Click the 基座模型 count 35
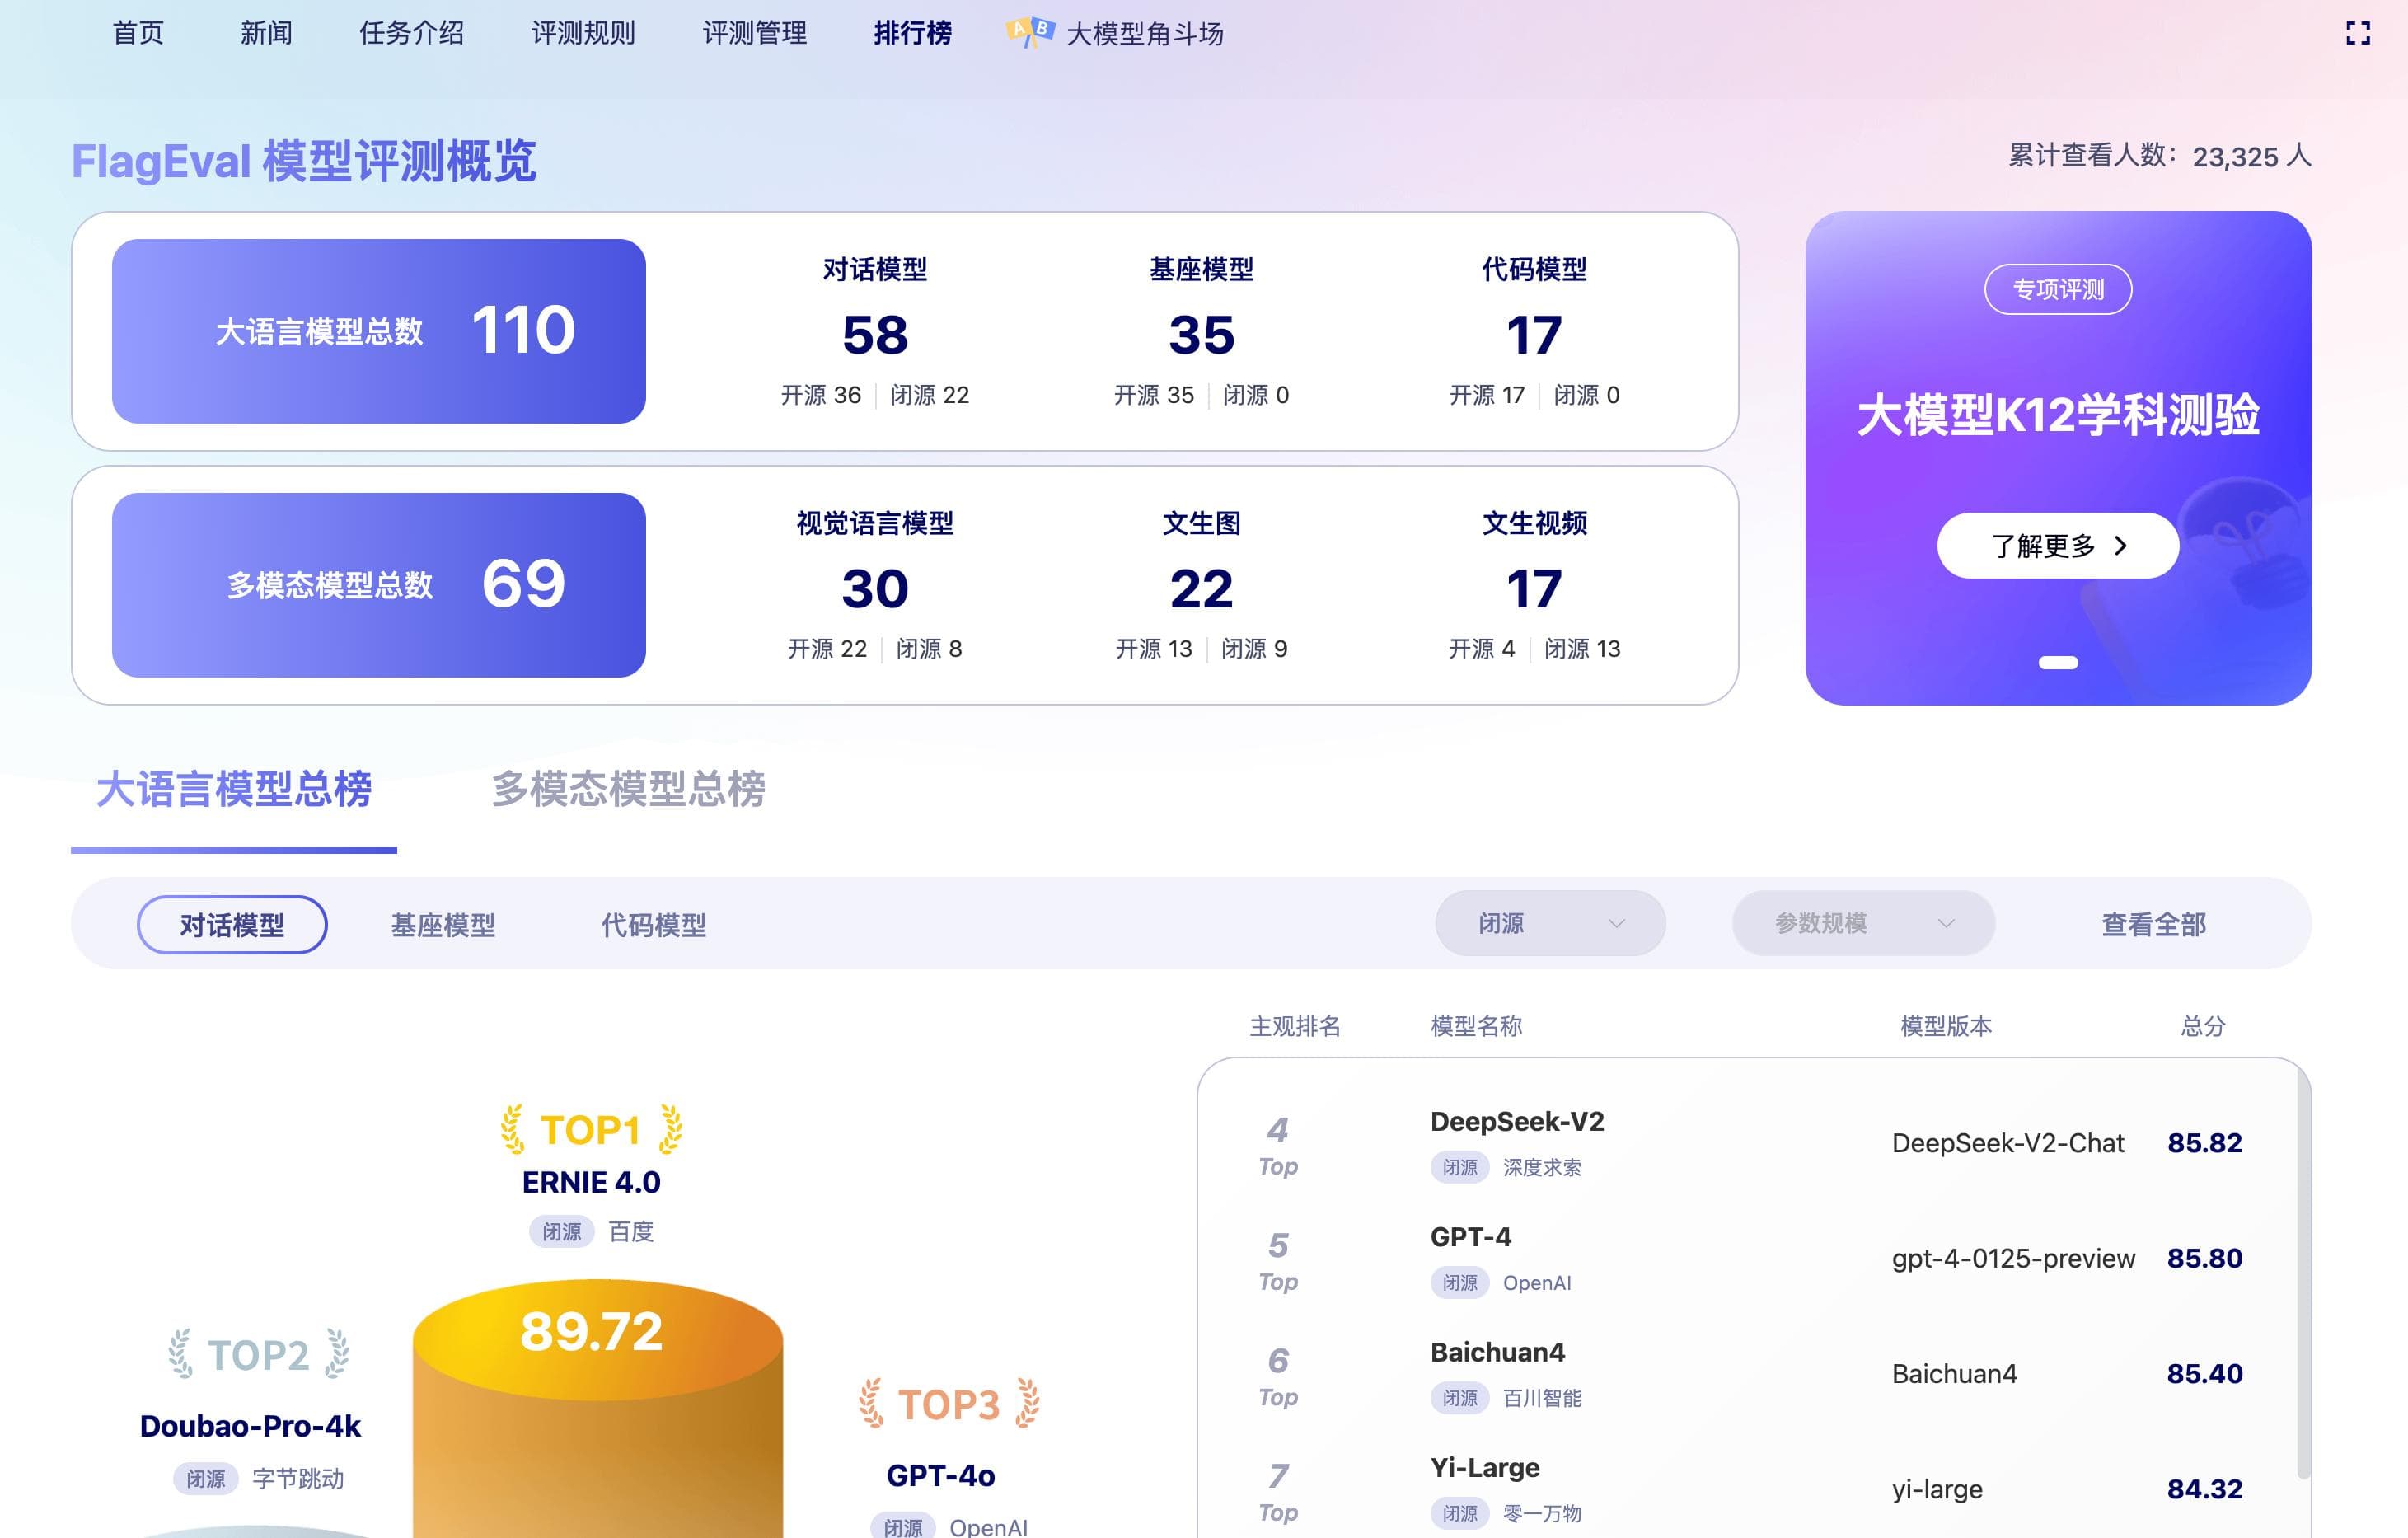The height and width of the screenshot is (1538, 2408). coord(1201,335)
